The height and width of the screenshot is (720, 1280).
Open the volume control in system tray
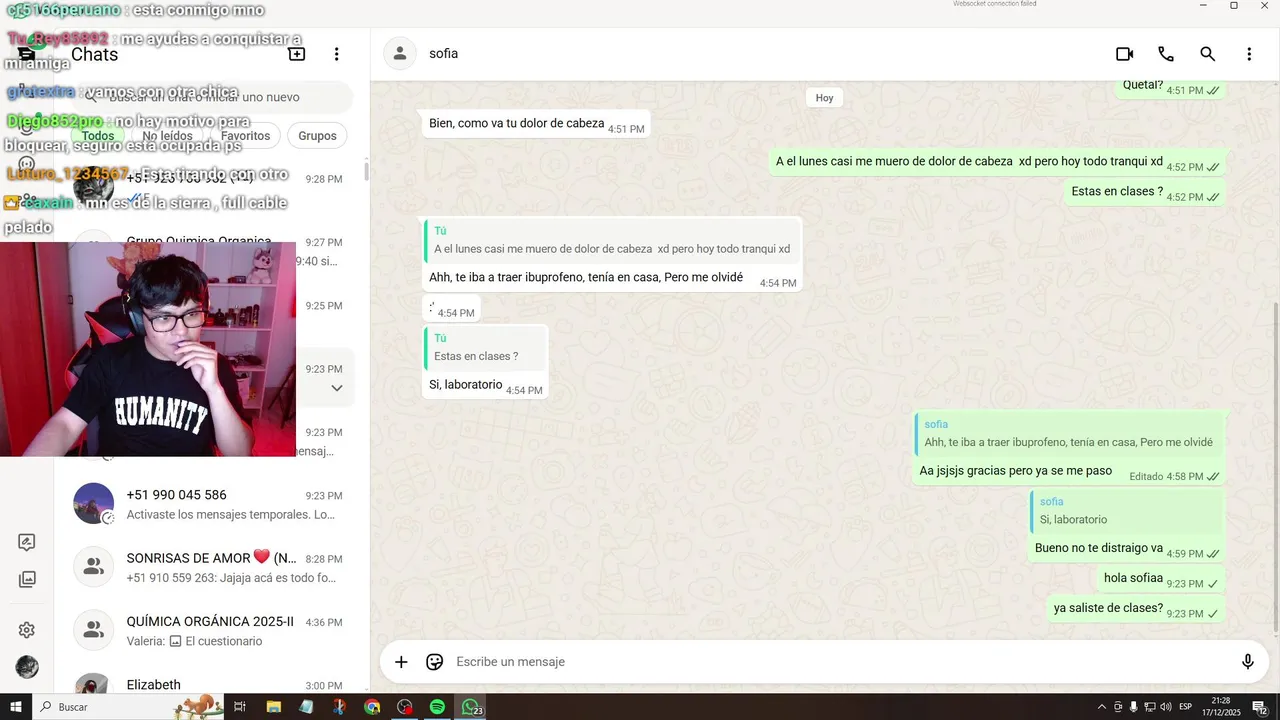1166,707
